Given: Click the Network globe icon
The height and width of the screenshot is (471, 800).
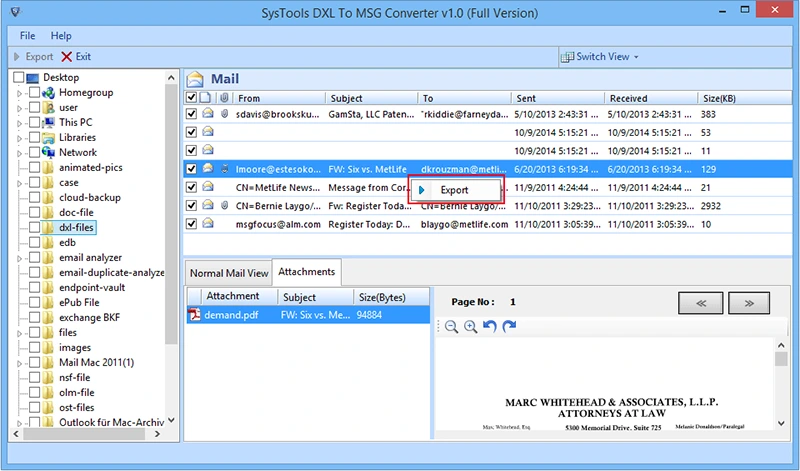Looking at the screenshot, I should tap(48, 152).
